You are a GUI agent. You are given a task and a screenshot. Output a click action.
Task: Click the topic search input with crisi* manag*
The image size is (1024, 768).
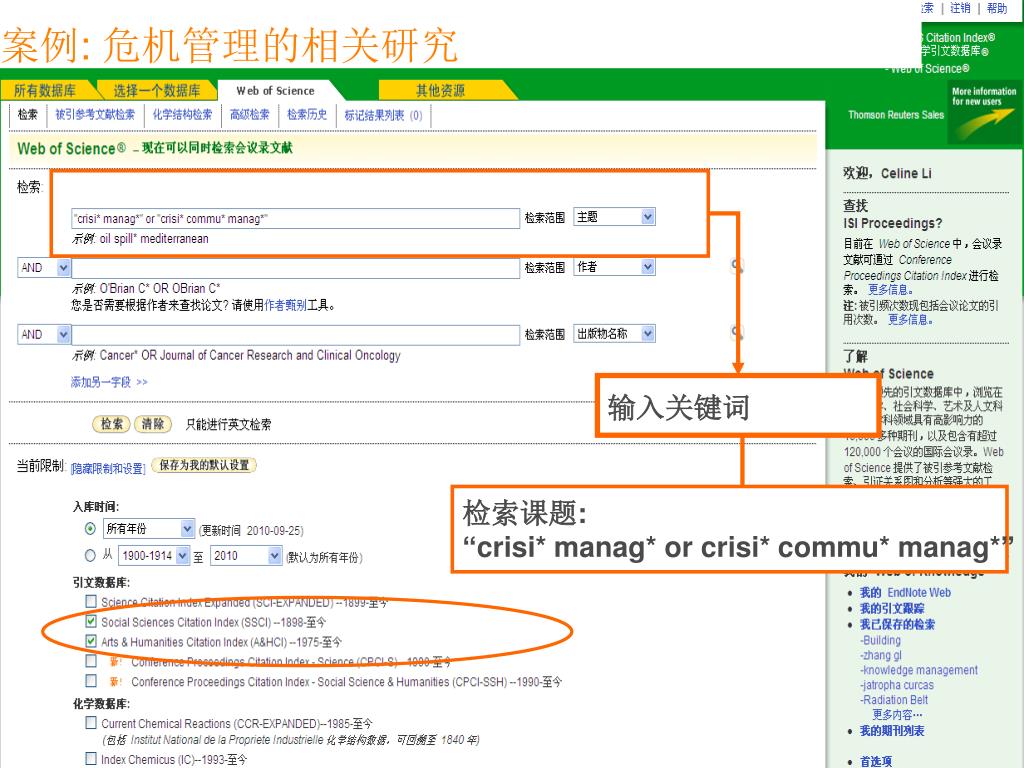click(295, 218)
